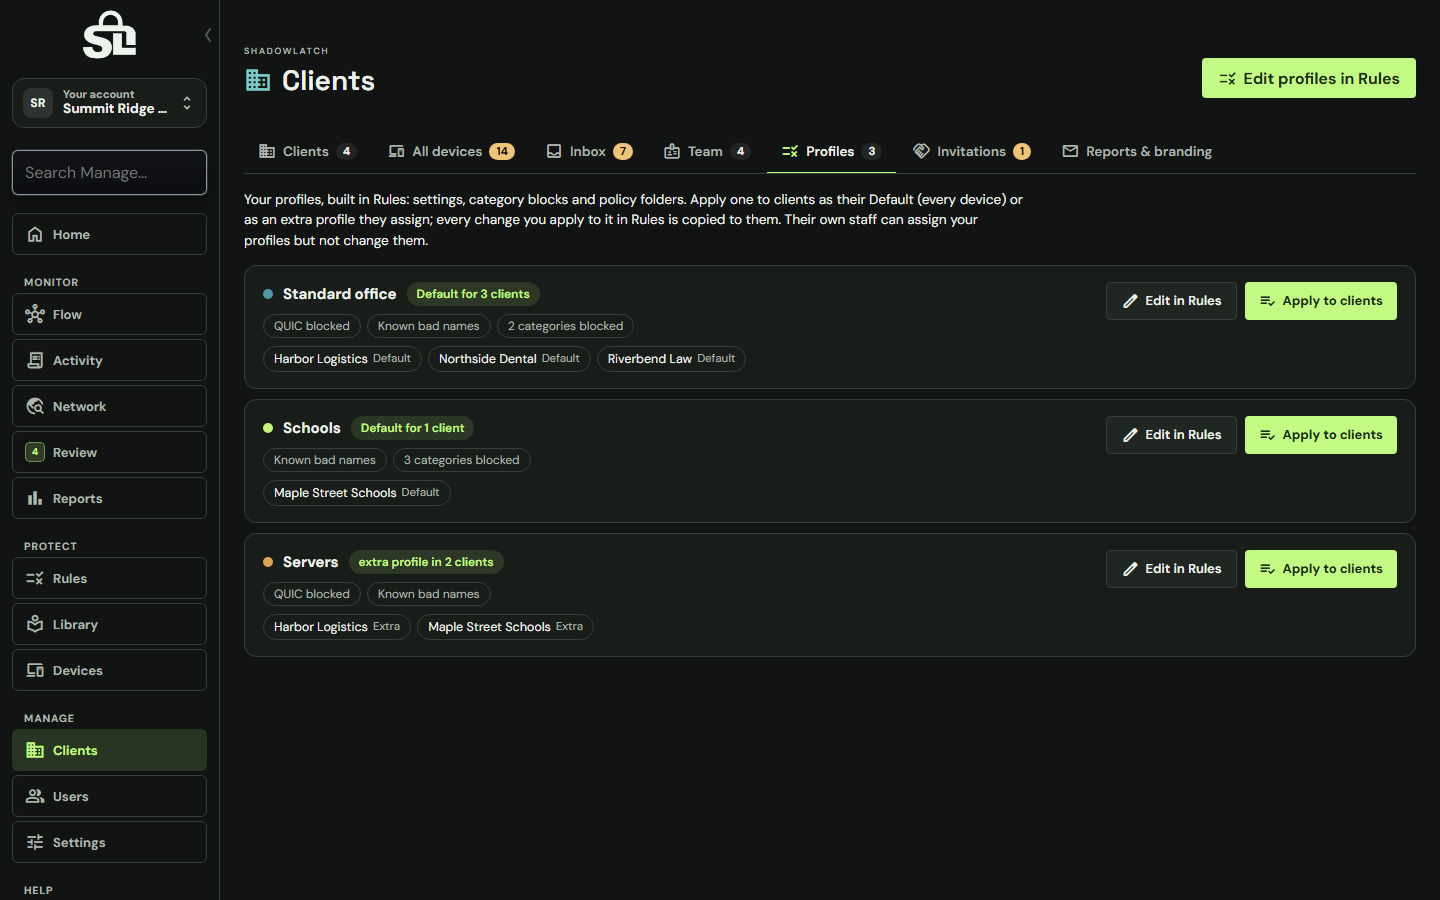
Task: Click the '3 categories blocked' tag
Action: pos(461,460)
